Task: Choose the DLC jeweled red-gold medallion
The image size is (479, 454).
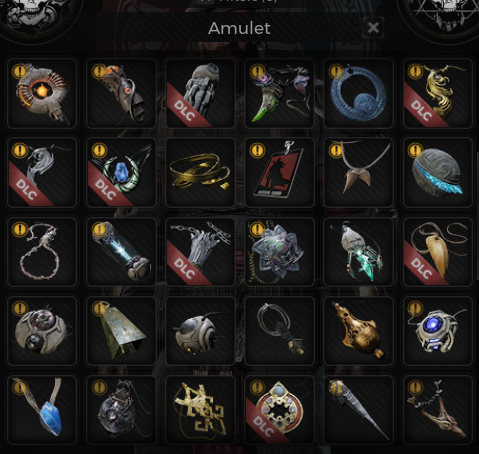Action: click(279, 410)
